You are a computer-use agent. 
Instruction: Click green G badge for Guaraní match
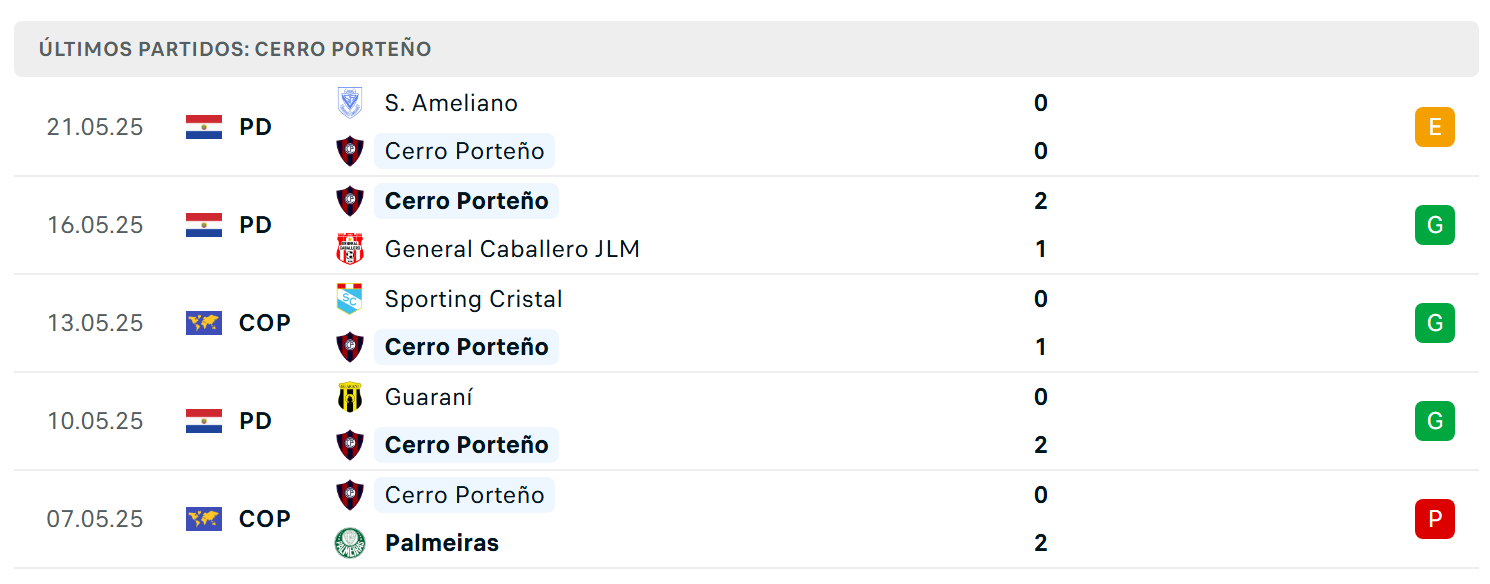(1435, 421)
